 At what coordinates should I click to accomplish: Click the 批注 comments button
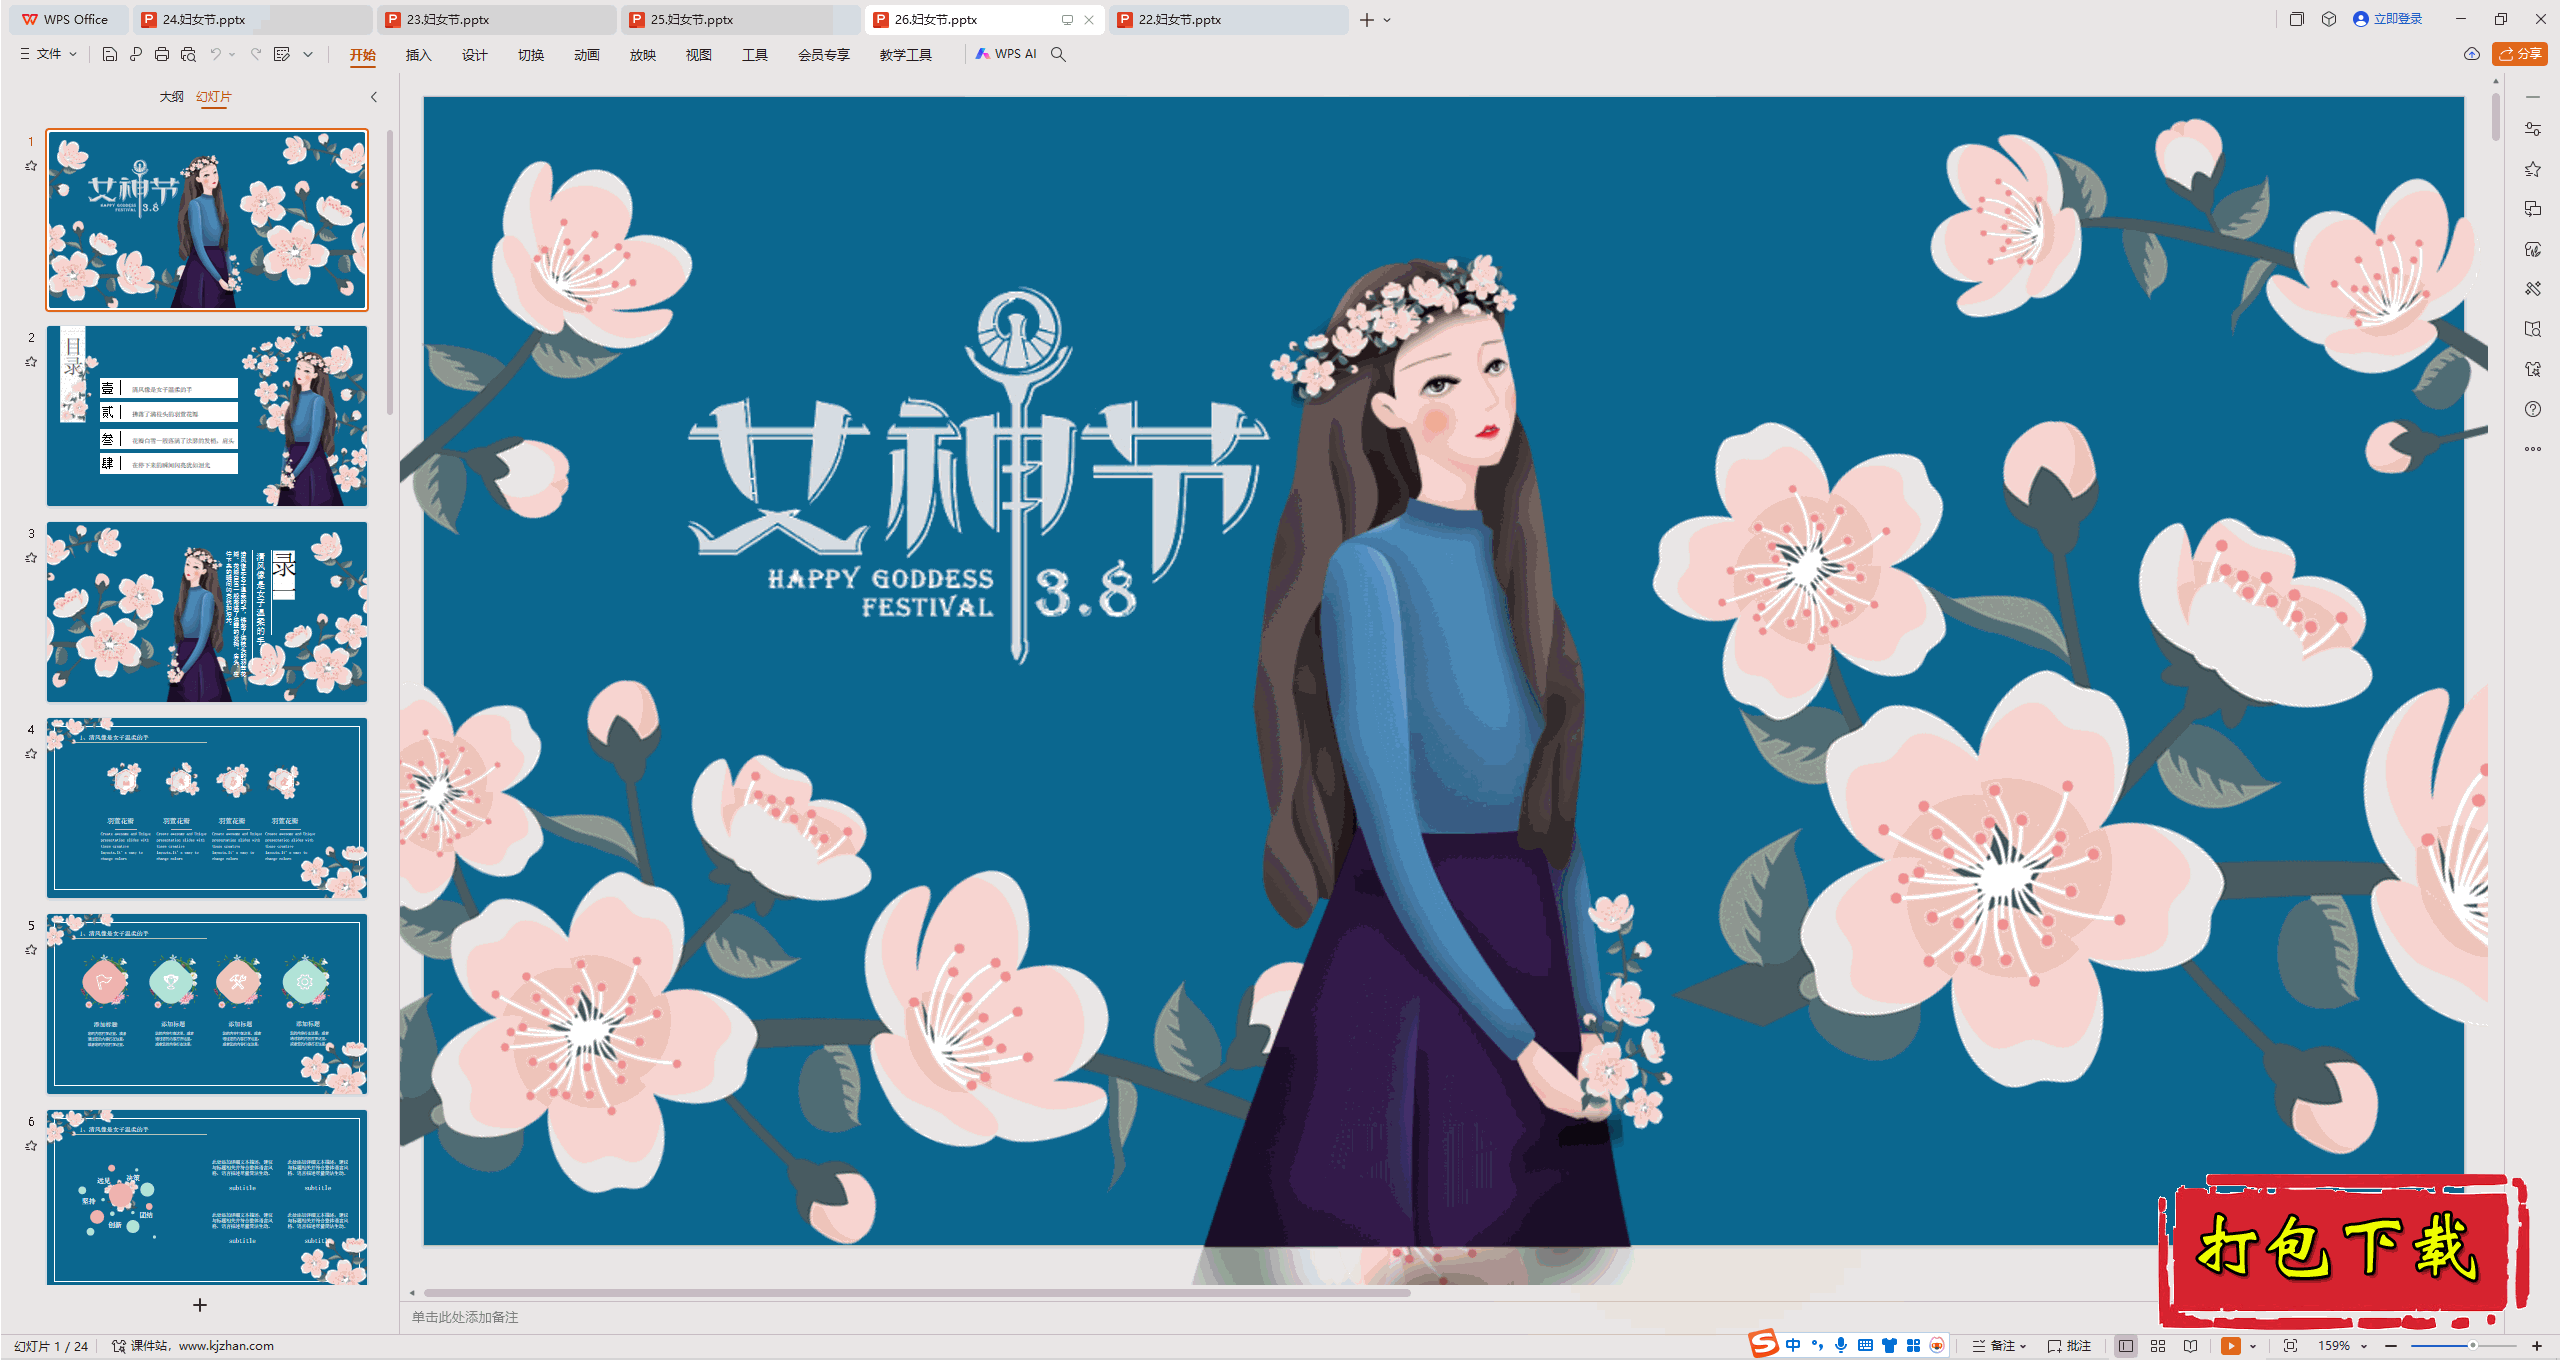tap(2069, 1346)
